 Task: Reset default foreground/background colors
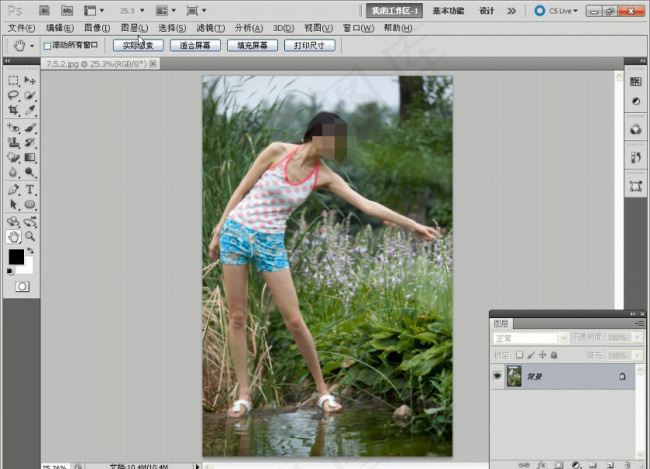pyautogui.click(x=10, y=272)
